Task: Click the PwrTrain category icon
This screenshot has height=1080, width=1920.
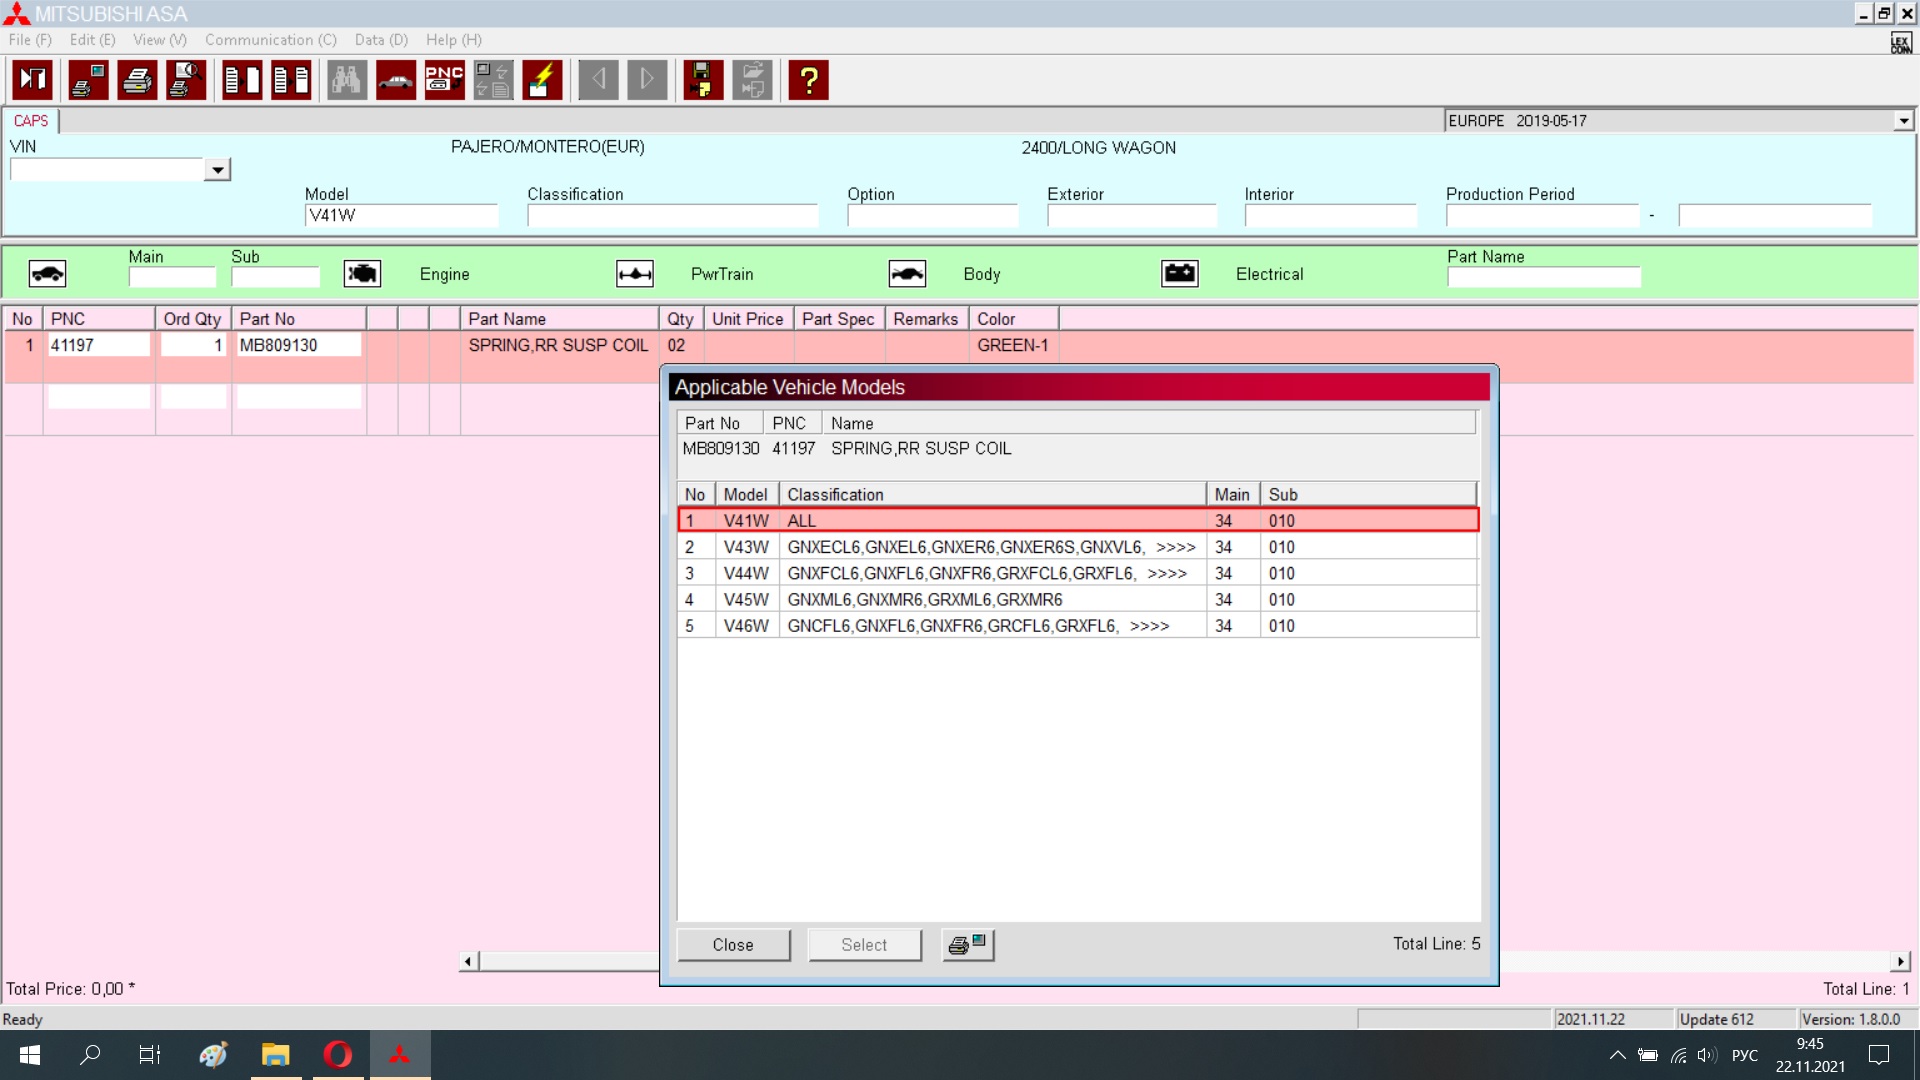Action: pos(635,274)
